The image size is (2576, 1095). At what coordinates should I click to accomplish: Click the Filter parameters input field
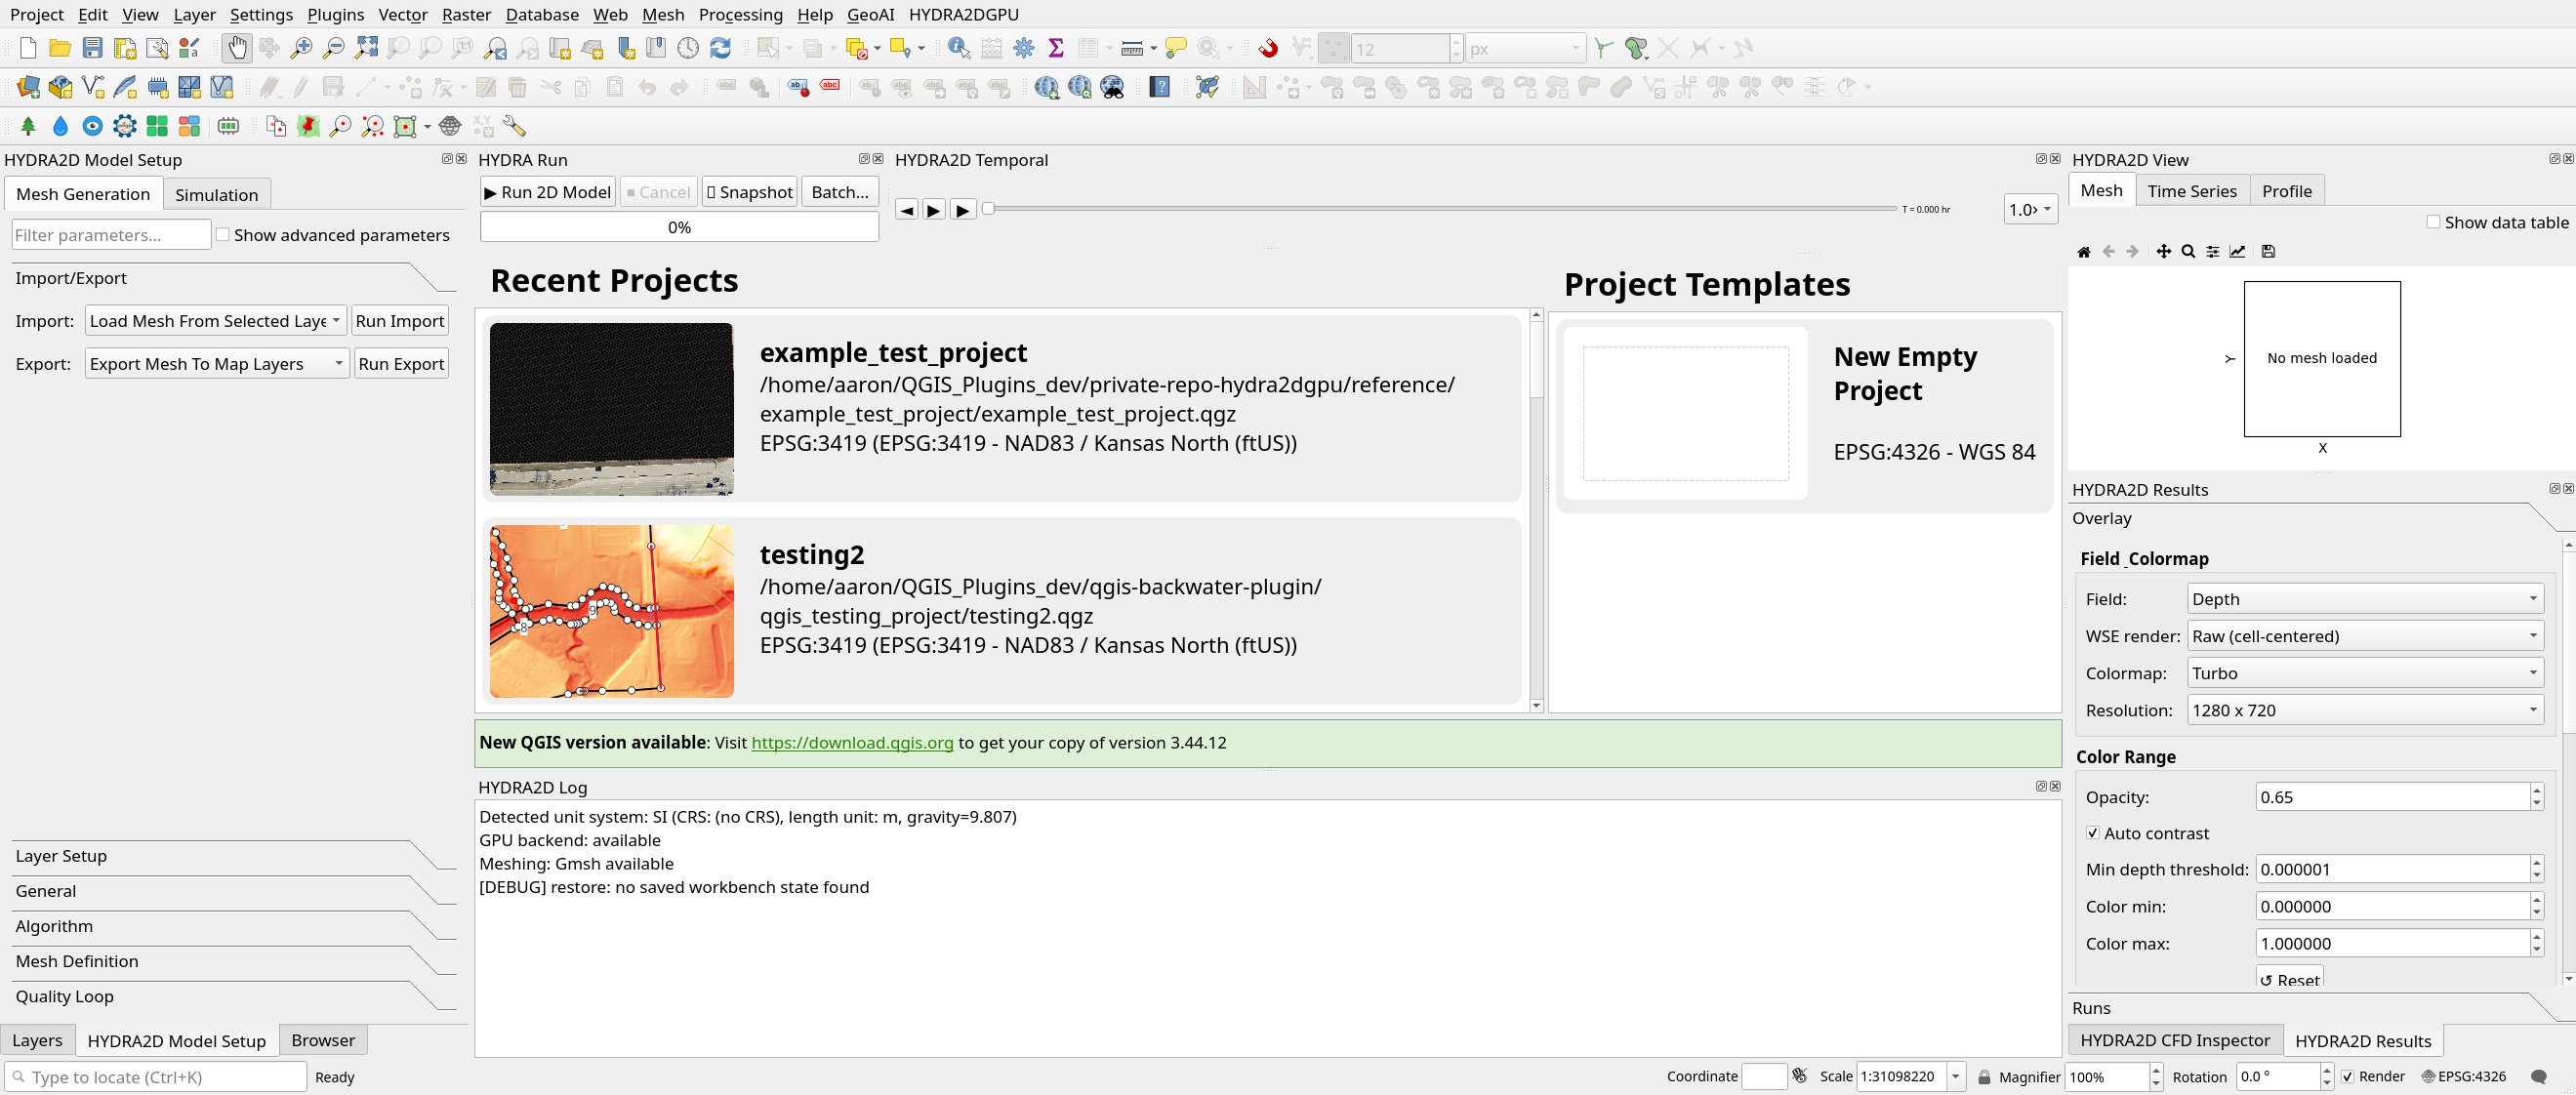(x=111, y=235)
